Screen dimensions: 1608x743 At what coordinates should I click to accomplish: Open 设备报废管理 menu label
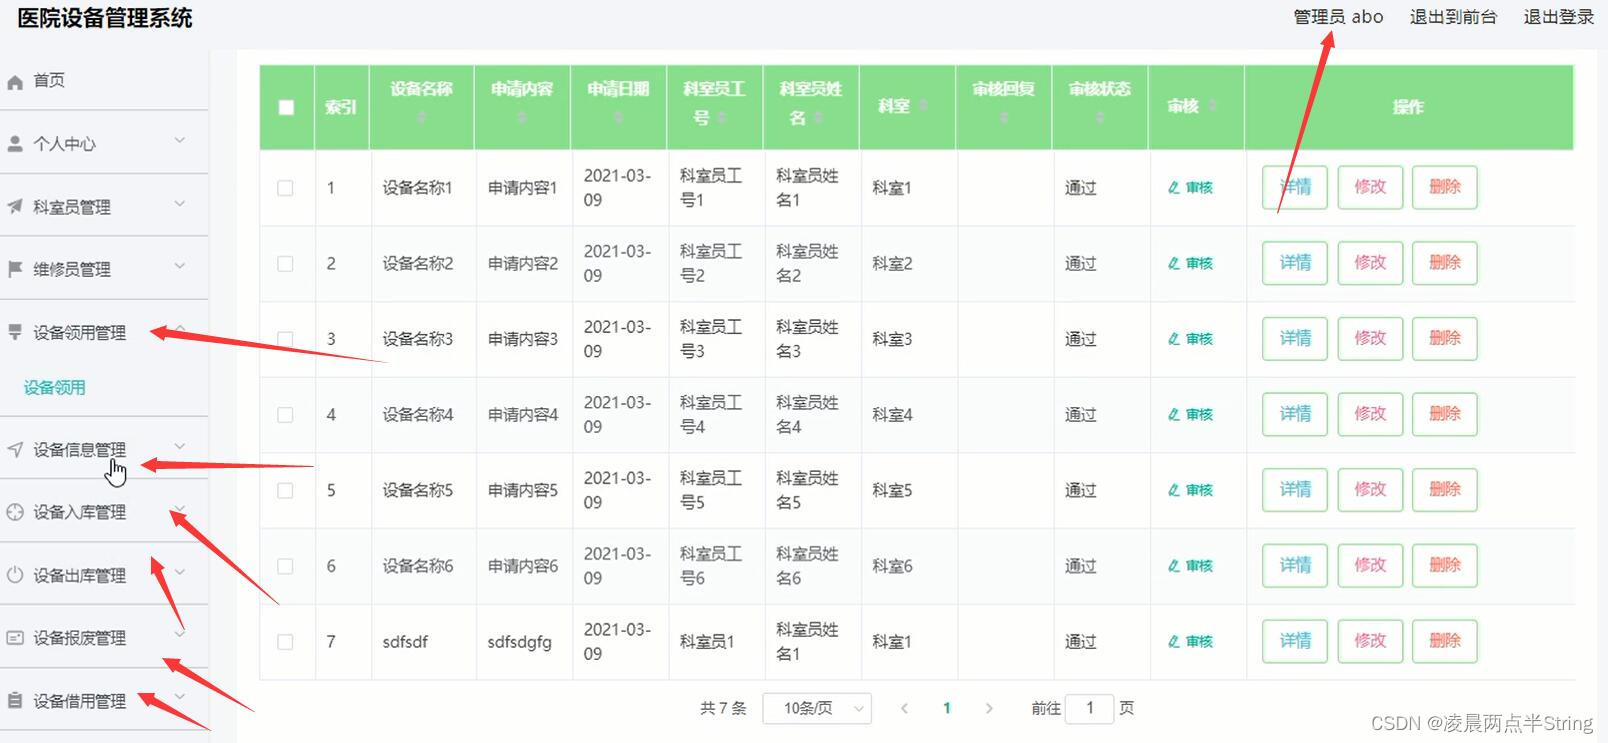click(x=80, y=638)
